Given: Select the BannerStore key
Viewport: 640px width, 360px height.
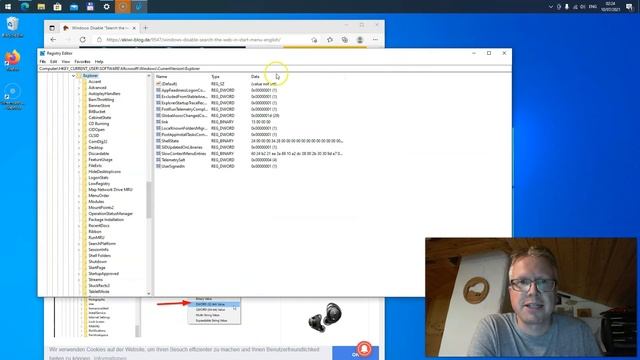Looking at the screenshot, I should (99, 106).
